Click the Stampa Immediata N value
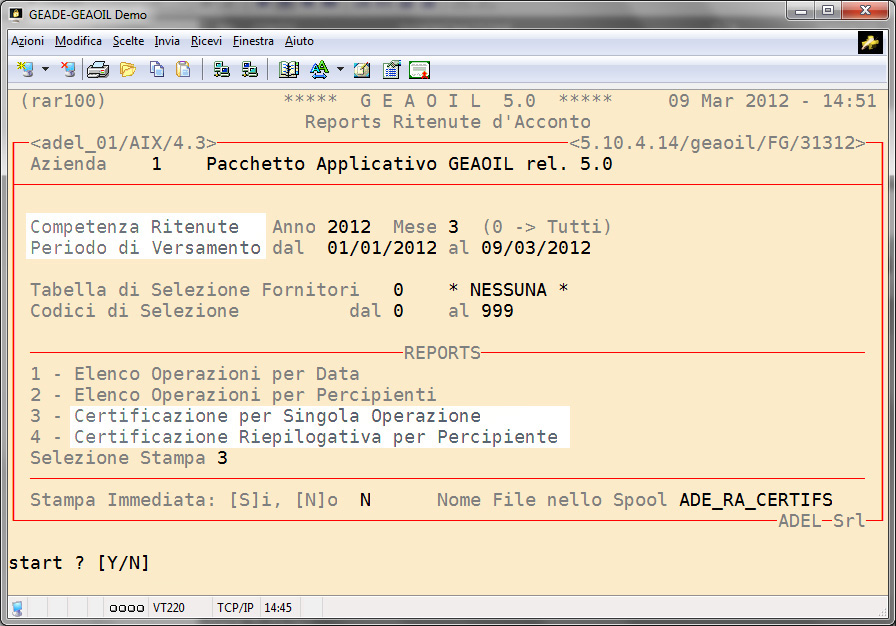This screenshot has height=626, width=896. click(365, 500)
